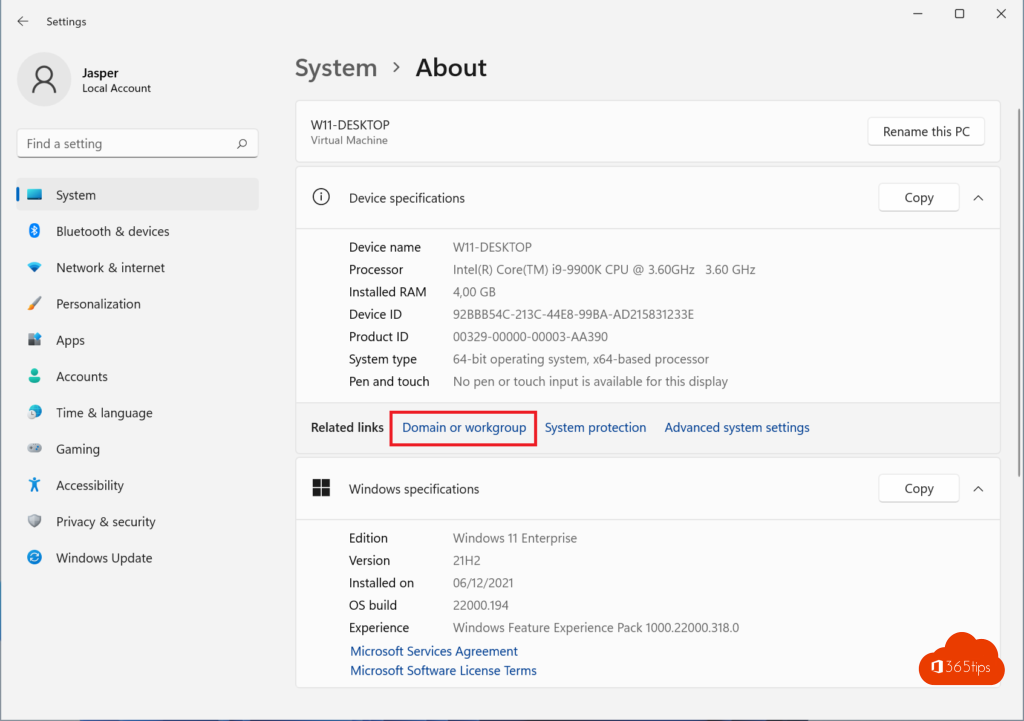The image size is (1024, 721).
Task: Click the Gaming controller icon
Action: click(35, 449)
